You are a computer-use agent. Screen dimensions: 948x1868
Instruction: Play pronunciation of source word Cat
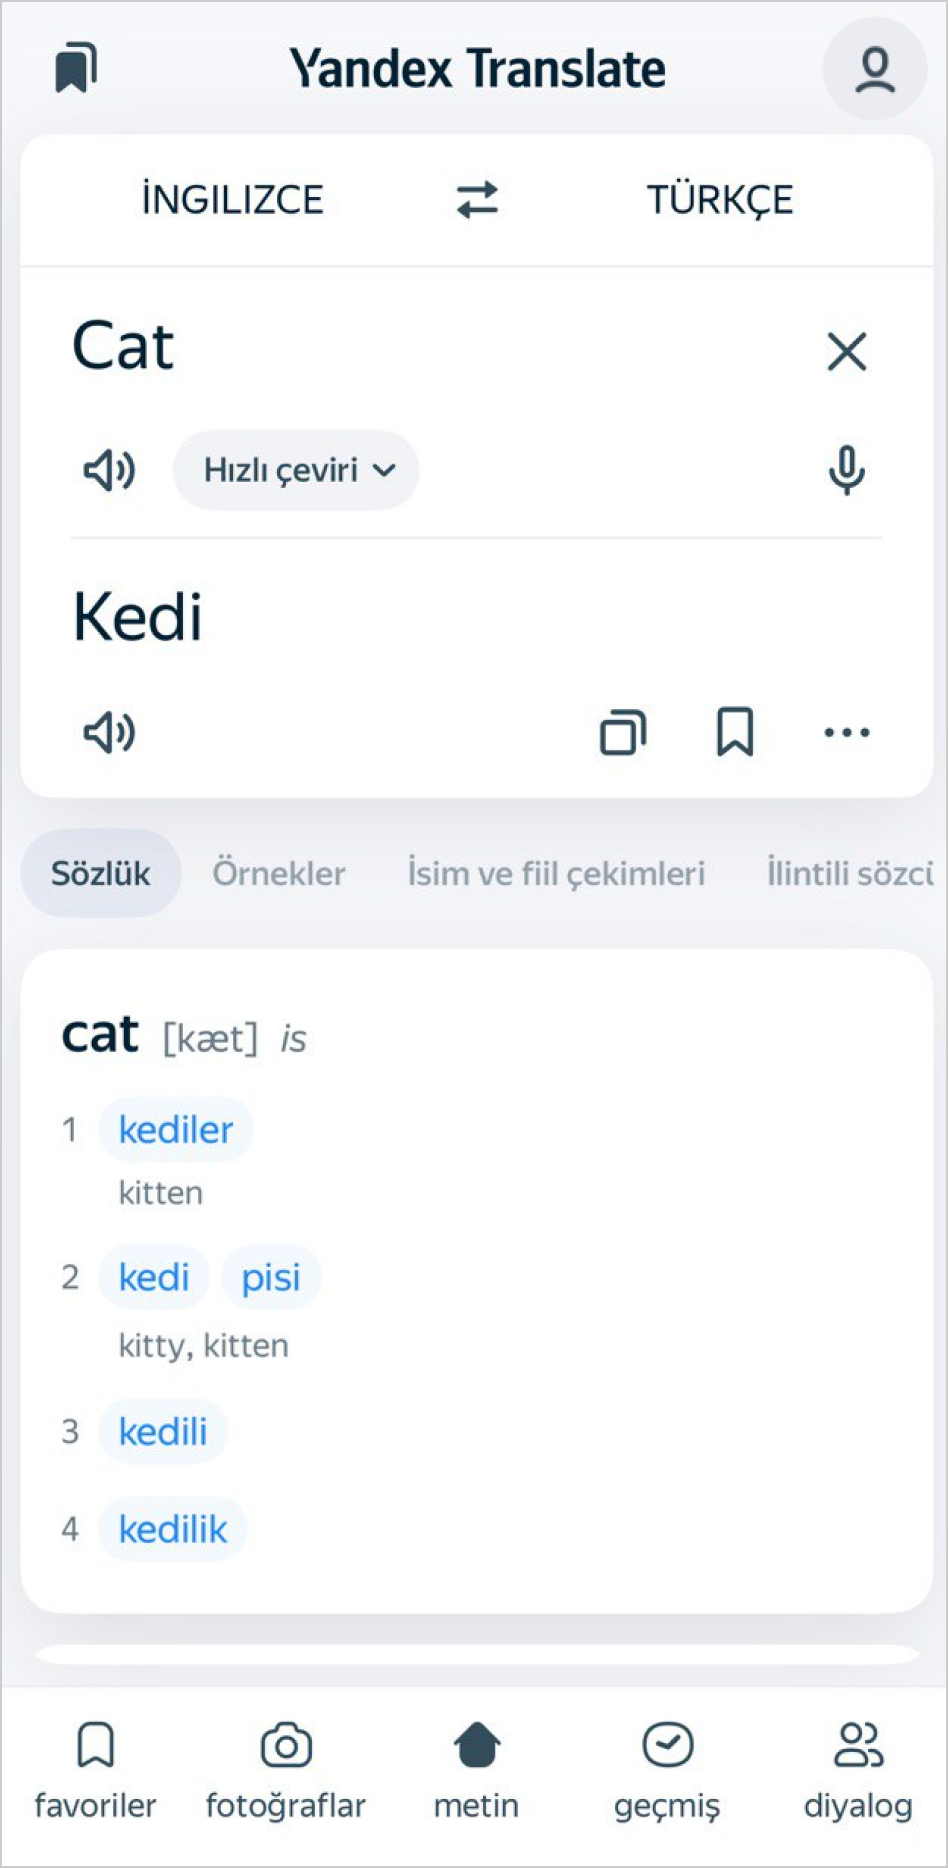[x=109, y=470]
